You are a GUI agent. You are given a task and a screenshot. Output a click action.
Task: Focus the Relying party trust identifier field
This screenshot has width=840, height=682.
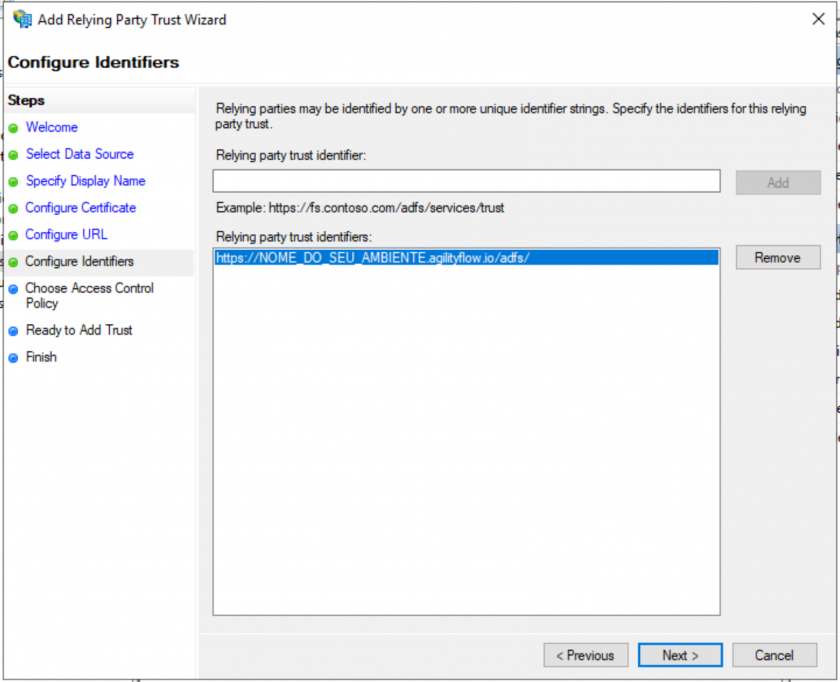(x=466, y=181)
